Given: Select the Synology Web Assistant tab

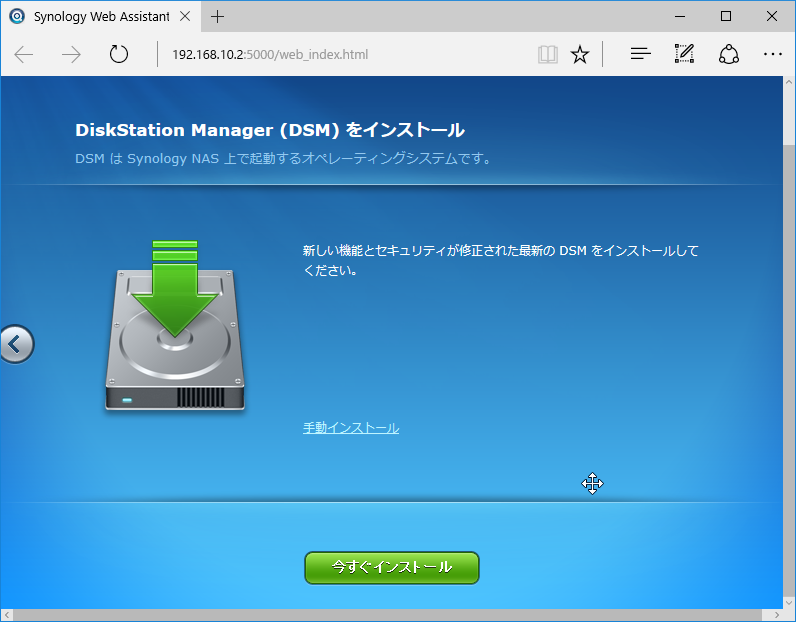Looking at the screenshot, I should click(101, 16).
